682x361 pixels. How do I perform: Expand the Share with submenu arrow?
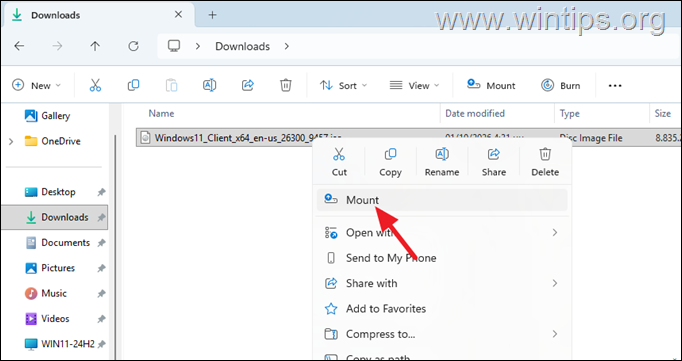tap(555, 284)
